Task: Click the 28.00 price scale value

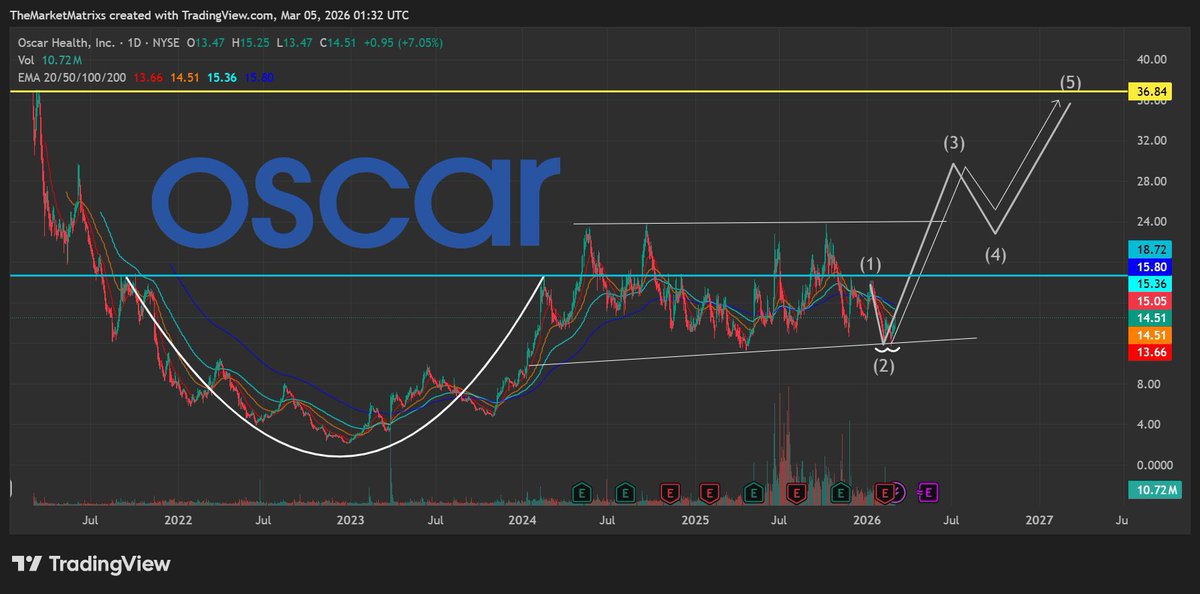Action: tap(1154, 181)
